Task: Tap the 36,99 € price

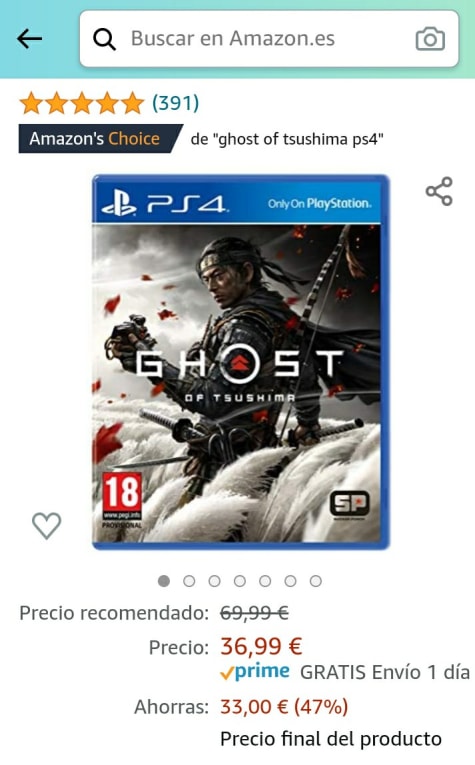Action: [261, 646]
